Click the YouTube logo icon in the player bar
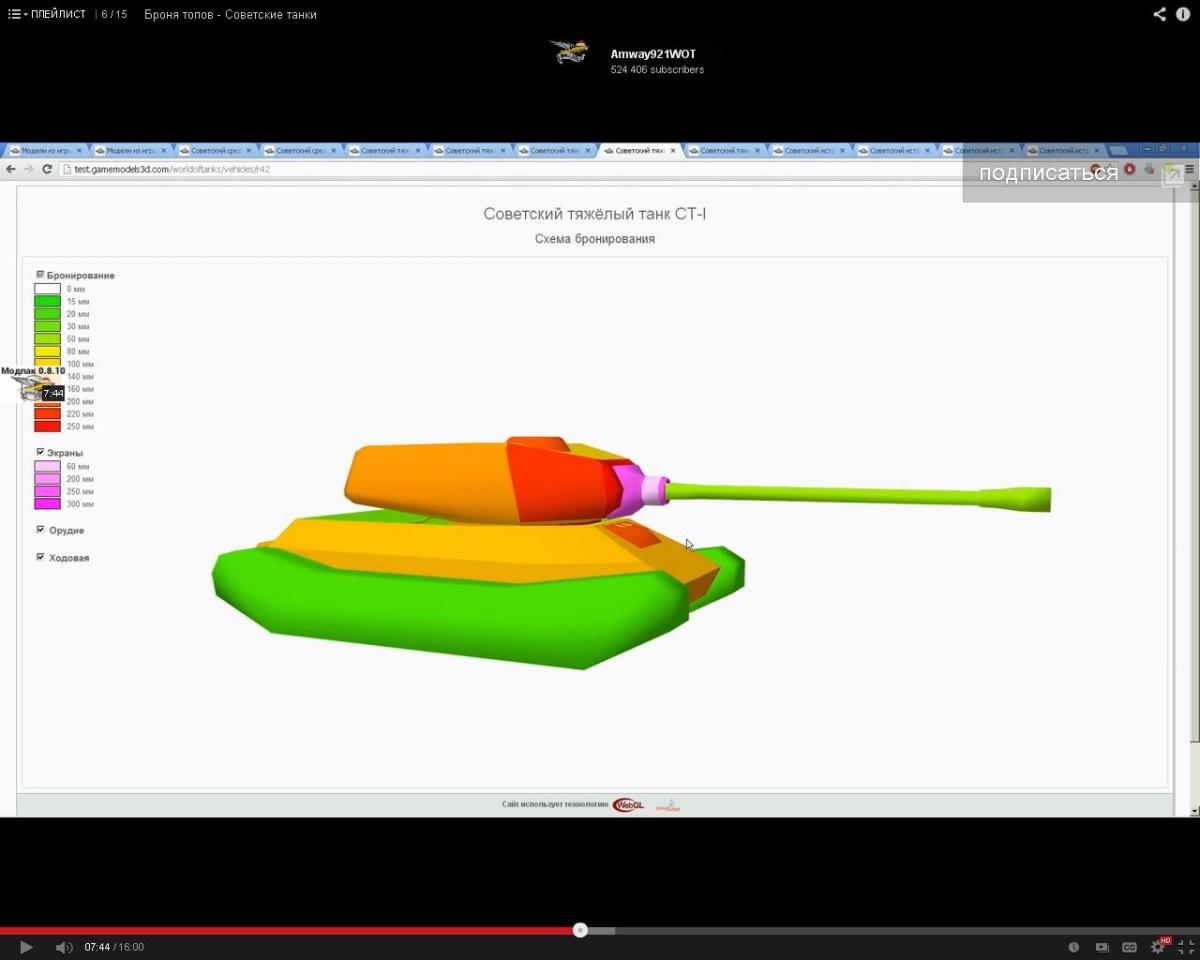1200x960 pixels. tap(1102, 947)
